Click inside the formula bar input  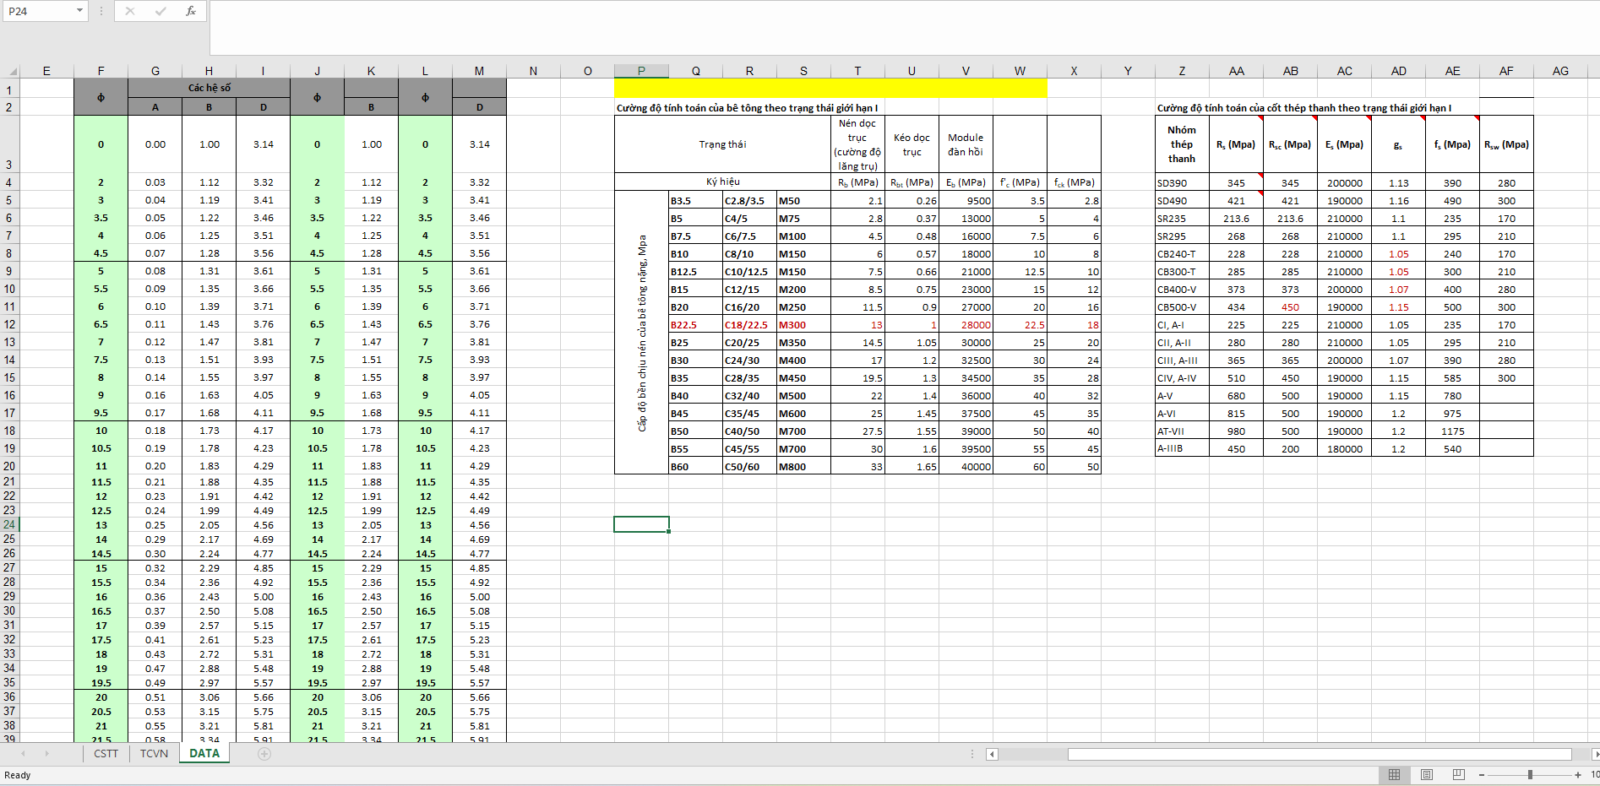point(900,27)
